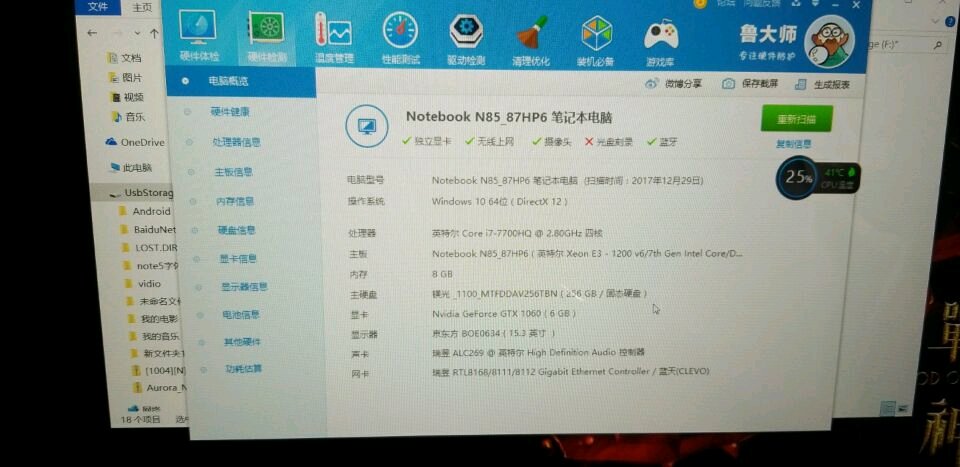Open recent locations chevron in File Explorer
The image size is (960, 467).
(x=137, y=33)
